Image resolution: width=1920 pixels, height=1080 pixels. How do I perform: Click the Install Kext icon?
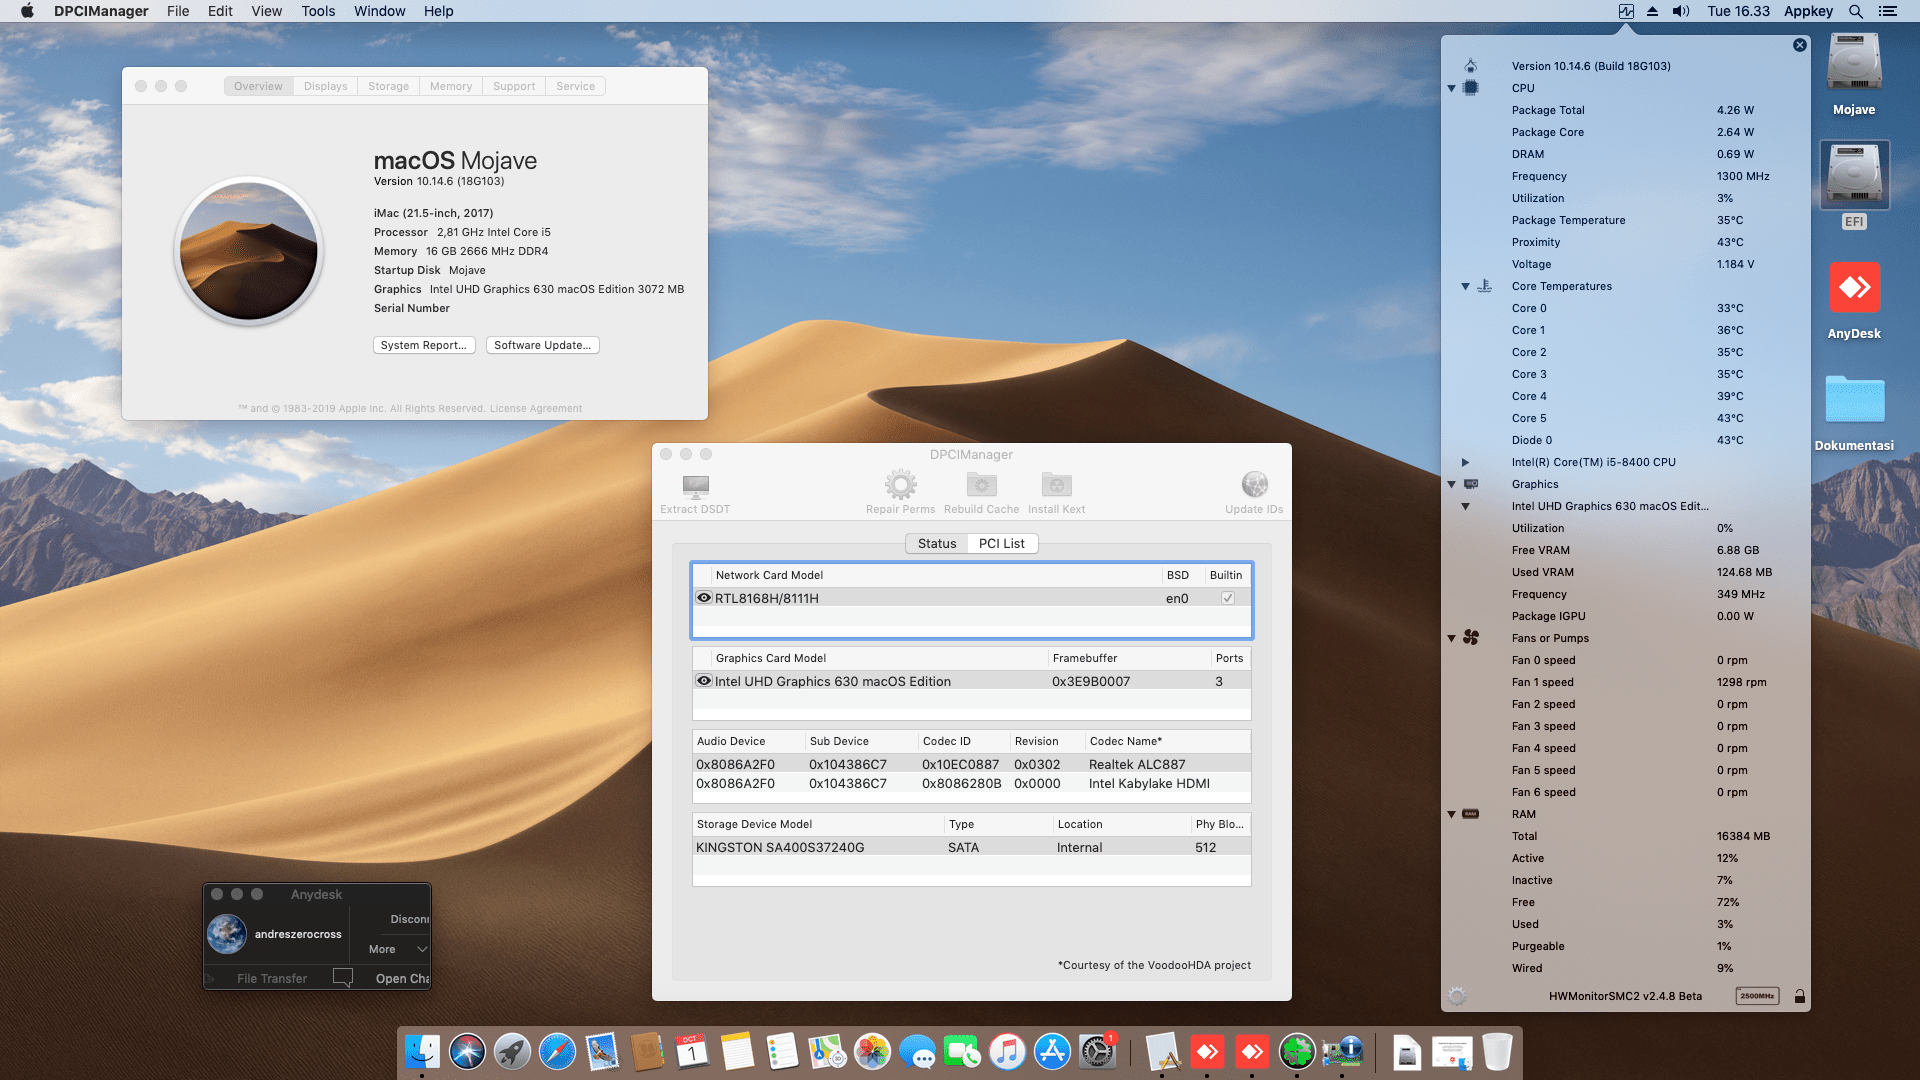point(1056,485)
